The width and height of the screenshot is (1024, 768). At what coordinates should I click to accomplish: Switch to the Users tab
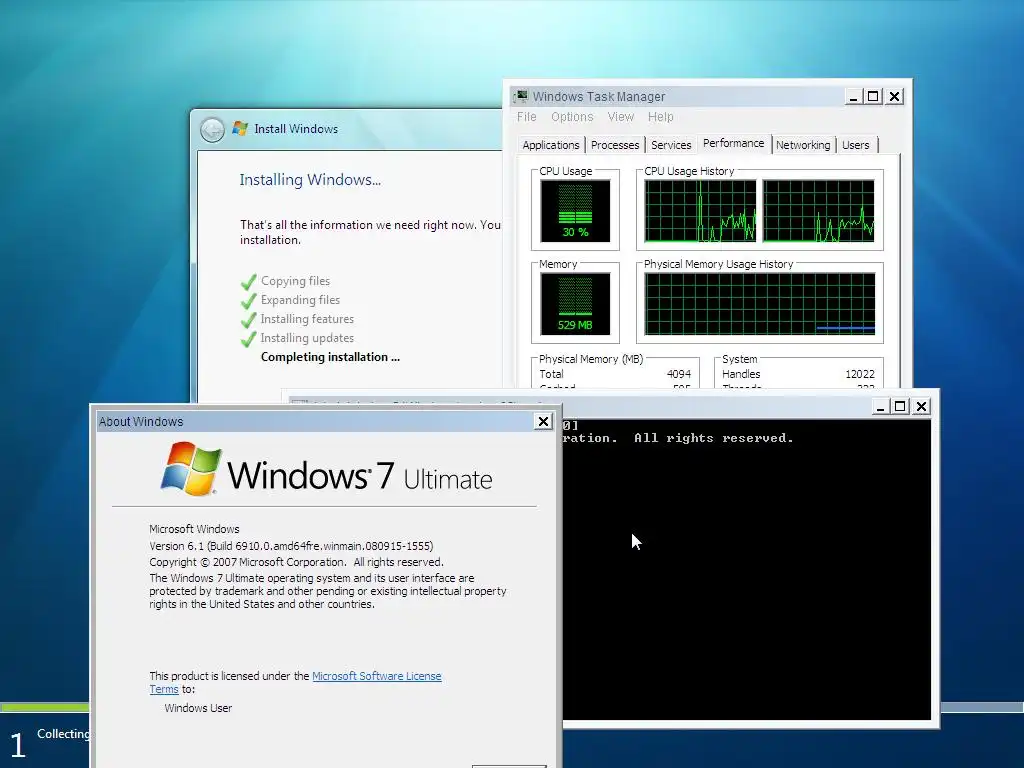[856, 145]
